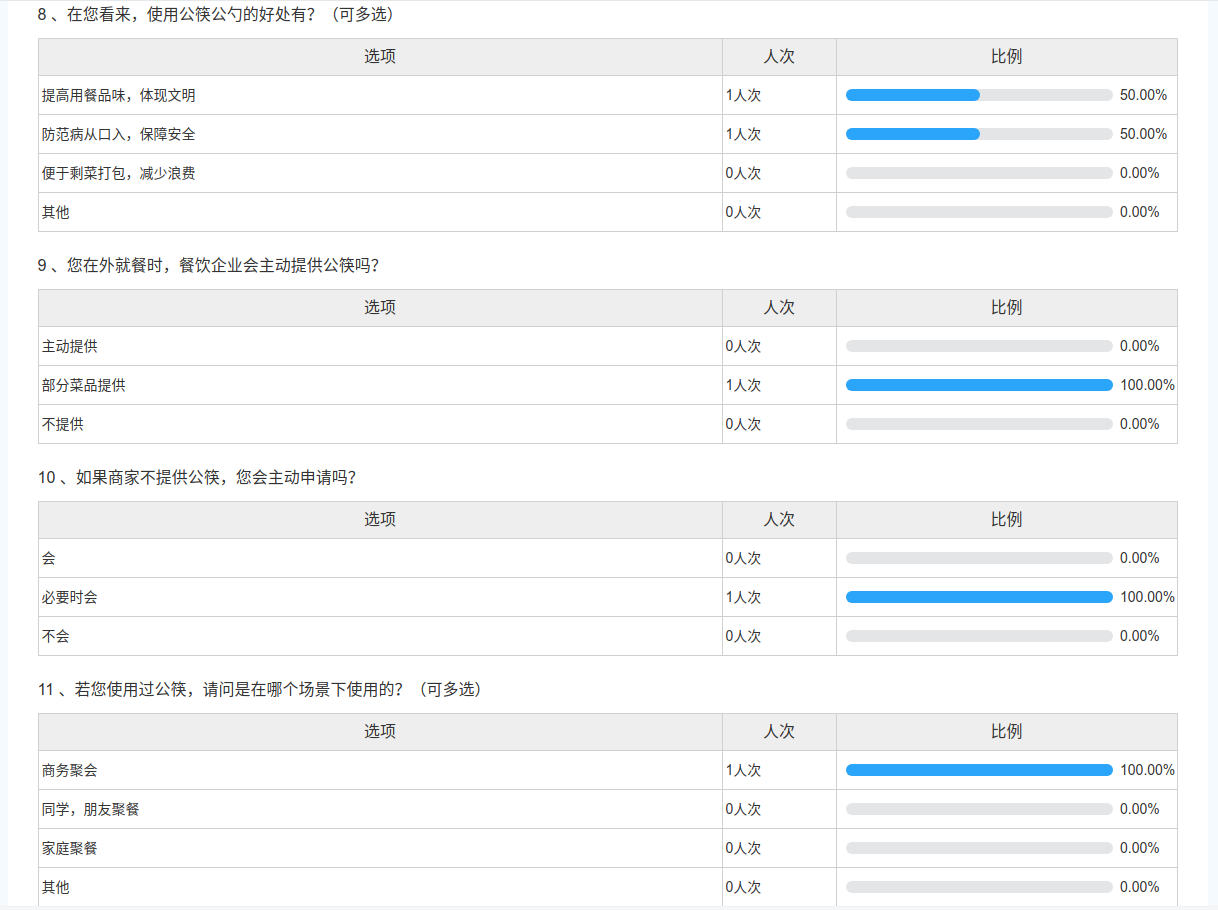Image resolution: width=1218 pixels, height=910 pixels.
Task: Click the progress bar for 商务聚会
Action: tap(978, 770)
